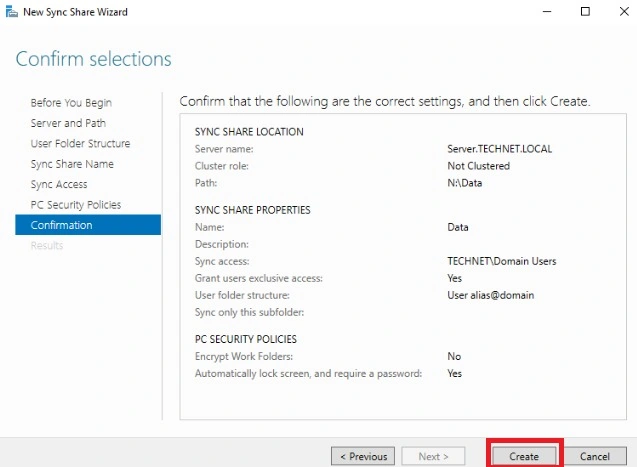Select the PC Security Policies step

[x=76, y=205]
